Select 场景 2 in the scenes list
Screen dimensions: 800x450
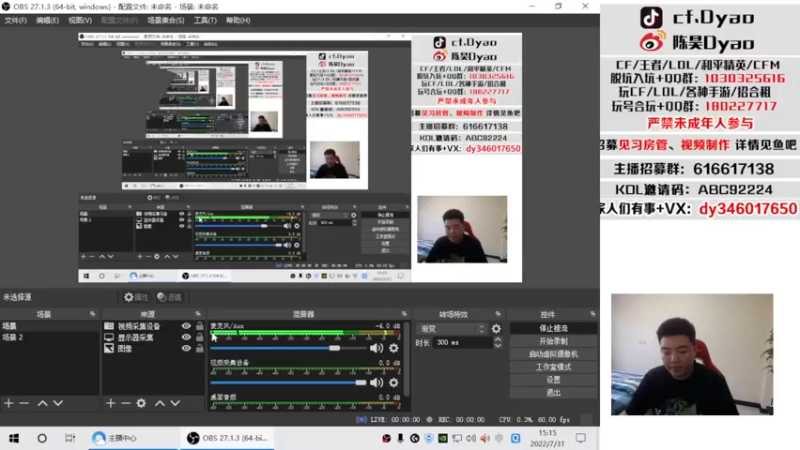point(50,337)
